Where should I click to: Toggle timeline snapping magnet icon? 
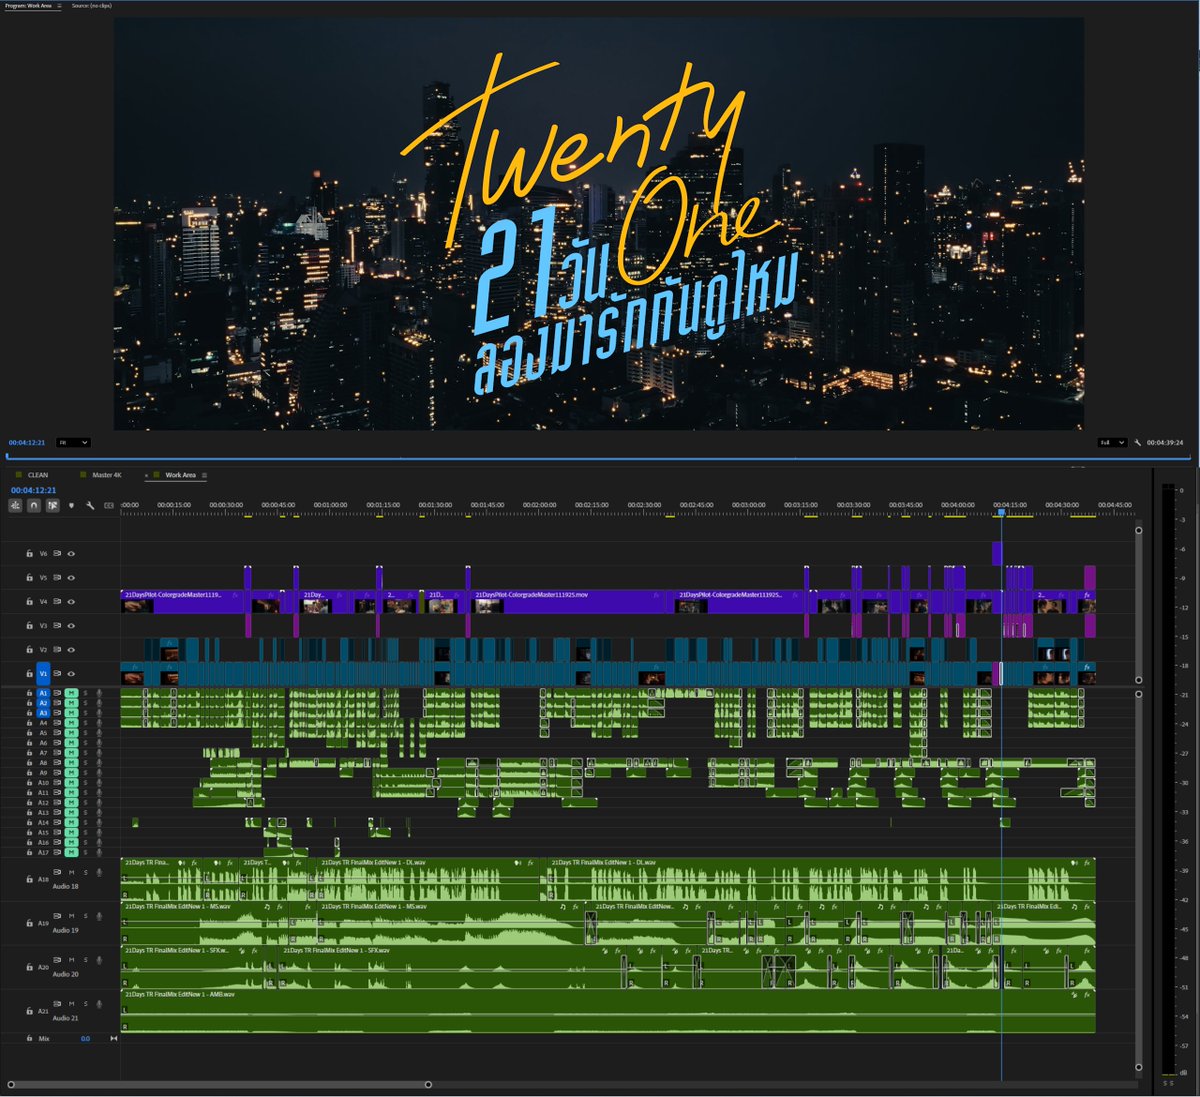pos(34,505)
